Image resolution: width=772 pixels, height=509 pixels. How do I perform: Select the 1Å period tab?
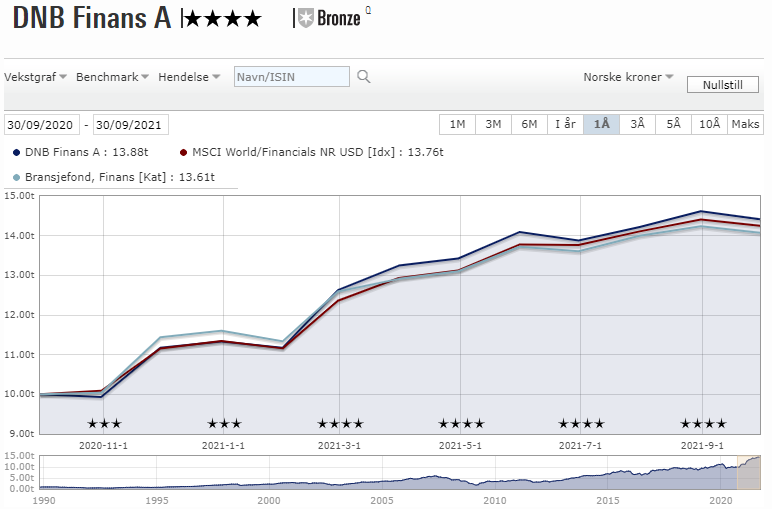pyautogui.click(x=601, y=124)
